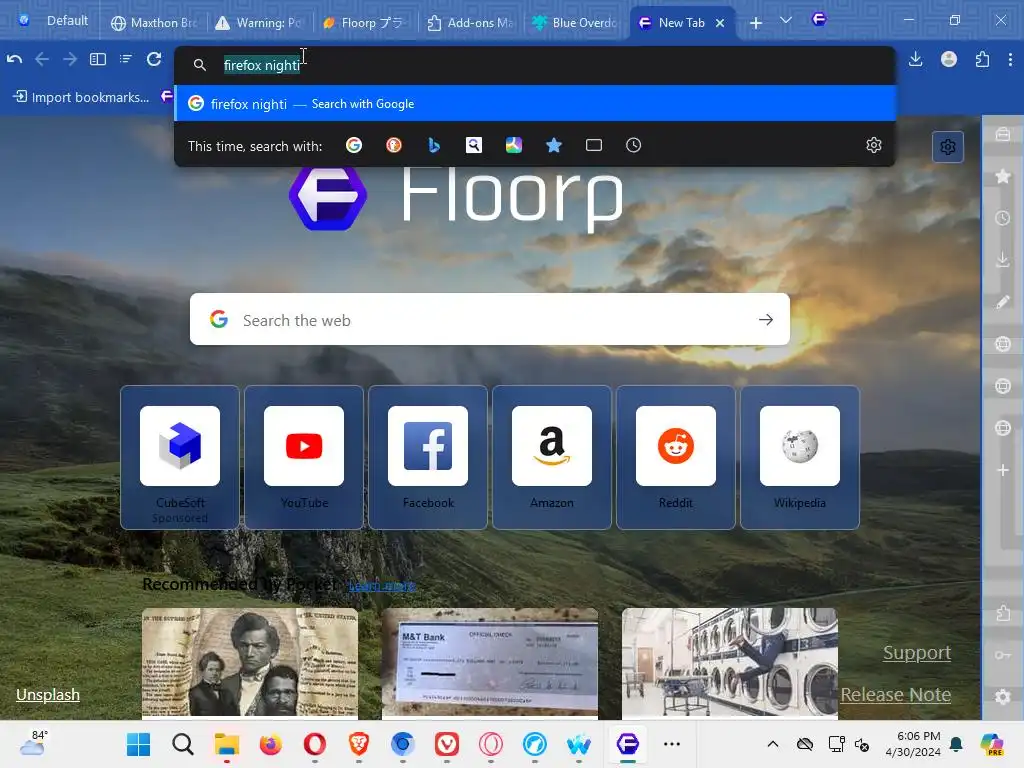Search this time with DuckDuckGo icon

(394, 145)
